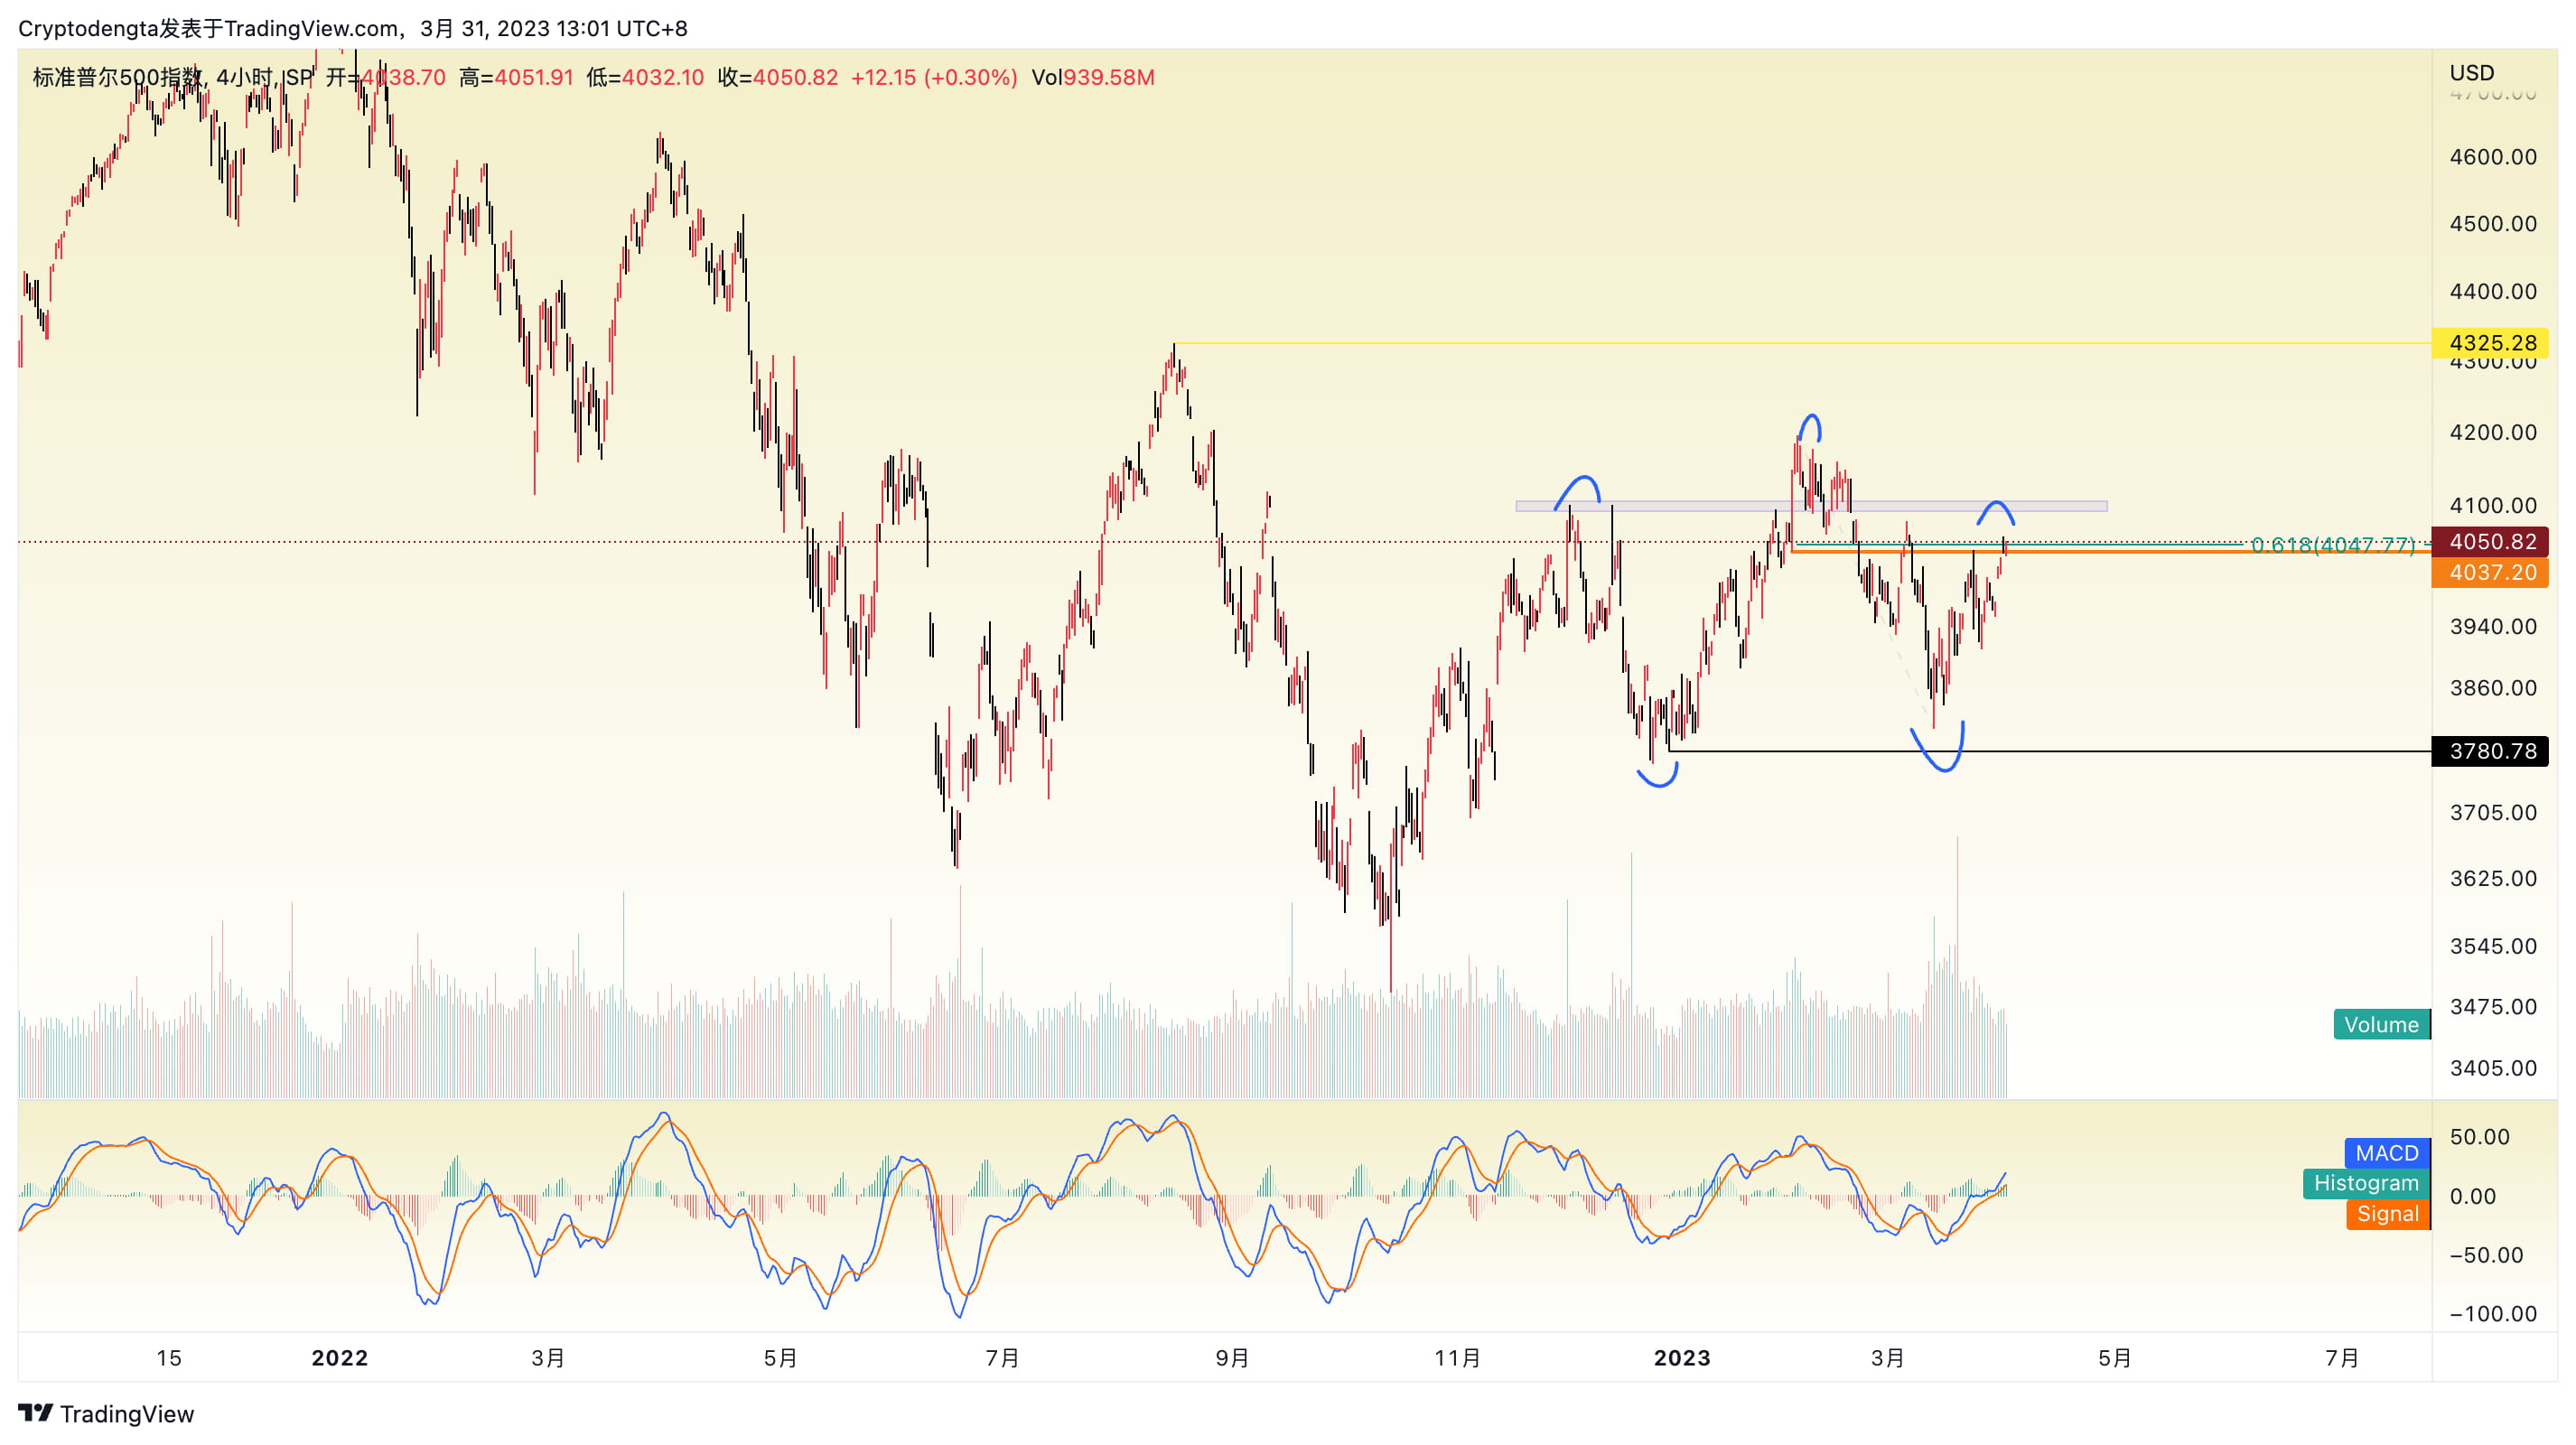This screenshot has width=2576, height=1445.
Task: Click the dark red 4050.82 current price tag
Action: tap(2490, 542)
